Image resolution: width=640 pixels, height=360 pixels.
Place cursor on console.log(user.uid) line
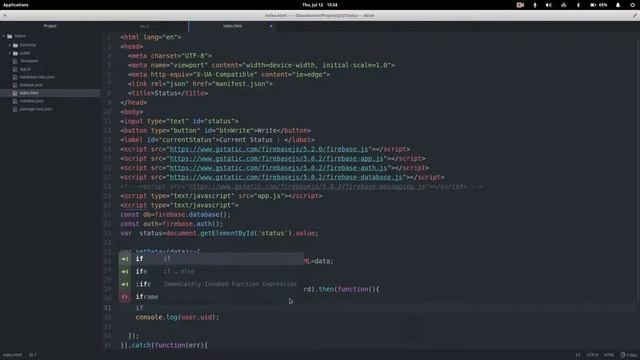pos(177,317)
